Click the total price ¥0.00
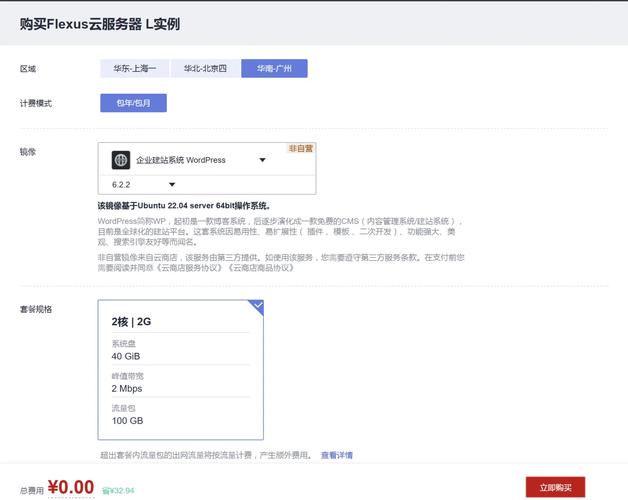 pos(71,488)
